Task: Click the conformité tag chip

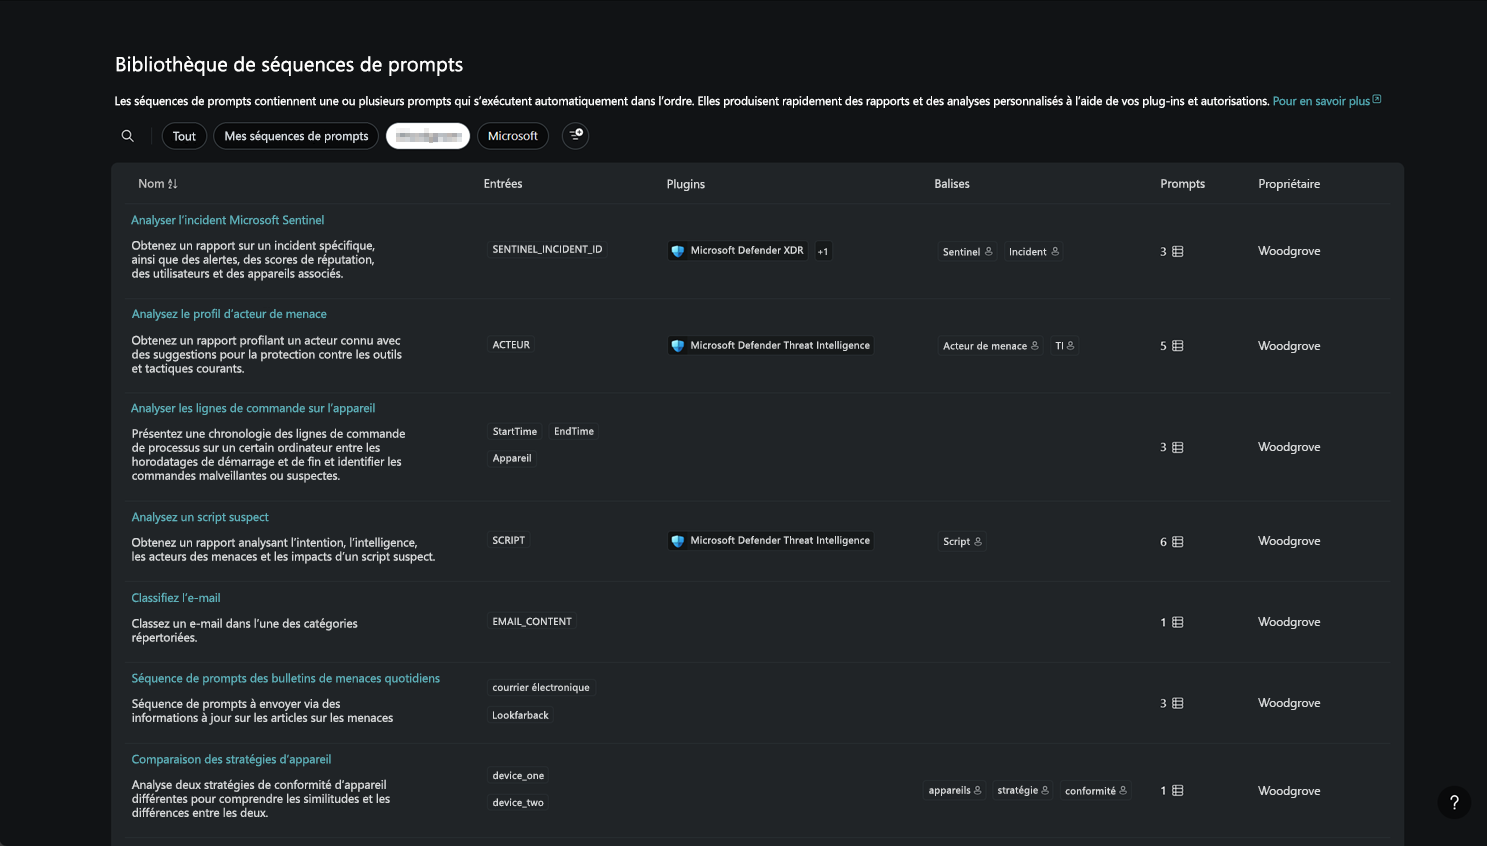Action: point(1095,791)
